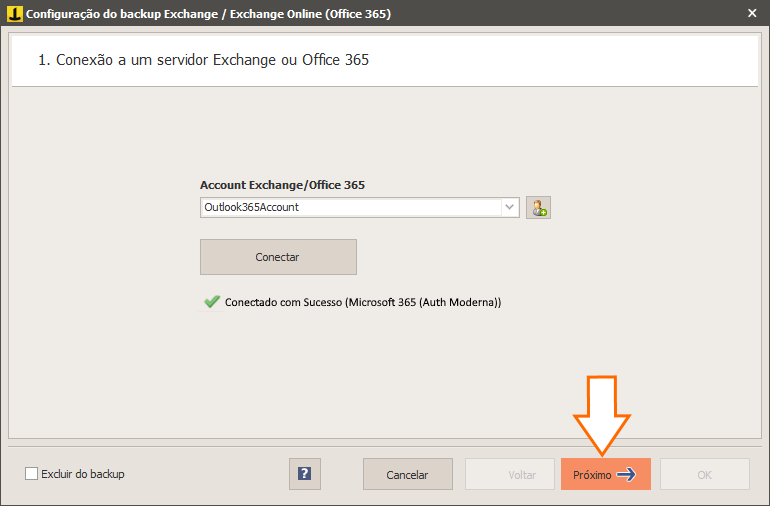Click the 'Excluir do backup' label text
Image resolution: width=770 pixels, height=506 pixels.
pos(83,474)
